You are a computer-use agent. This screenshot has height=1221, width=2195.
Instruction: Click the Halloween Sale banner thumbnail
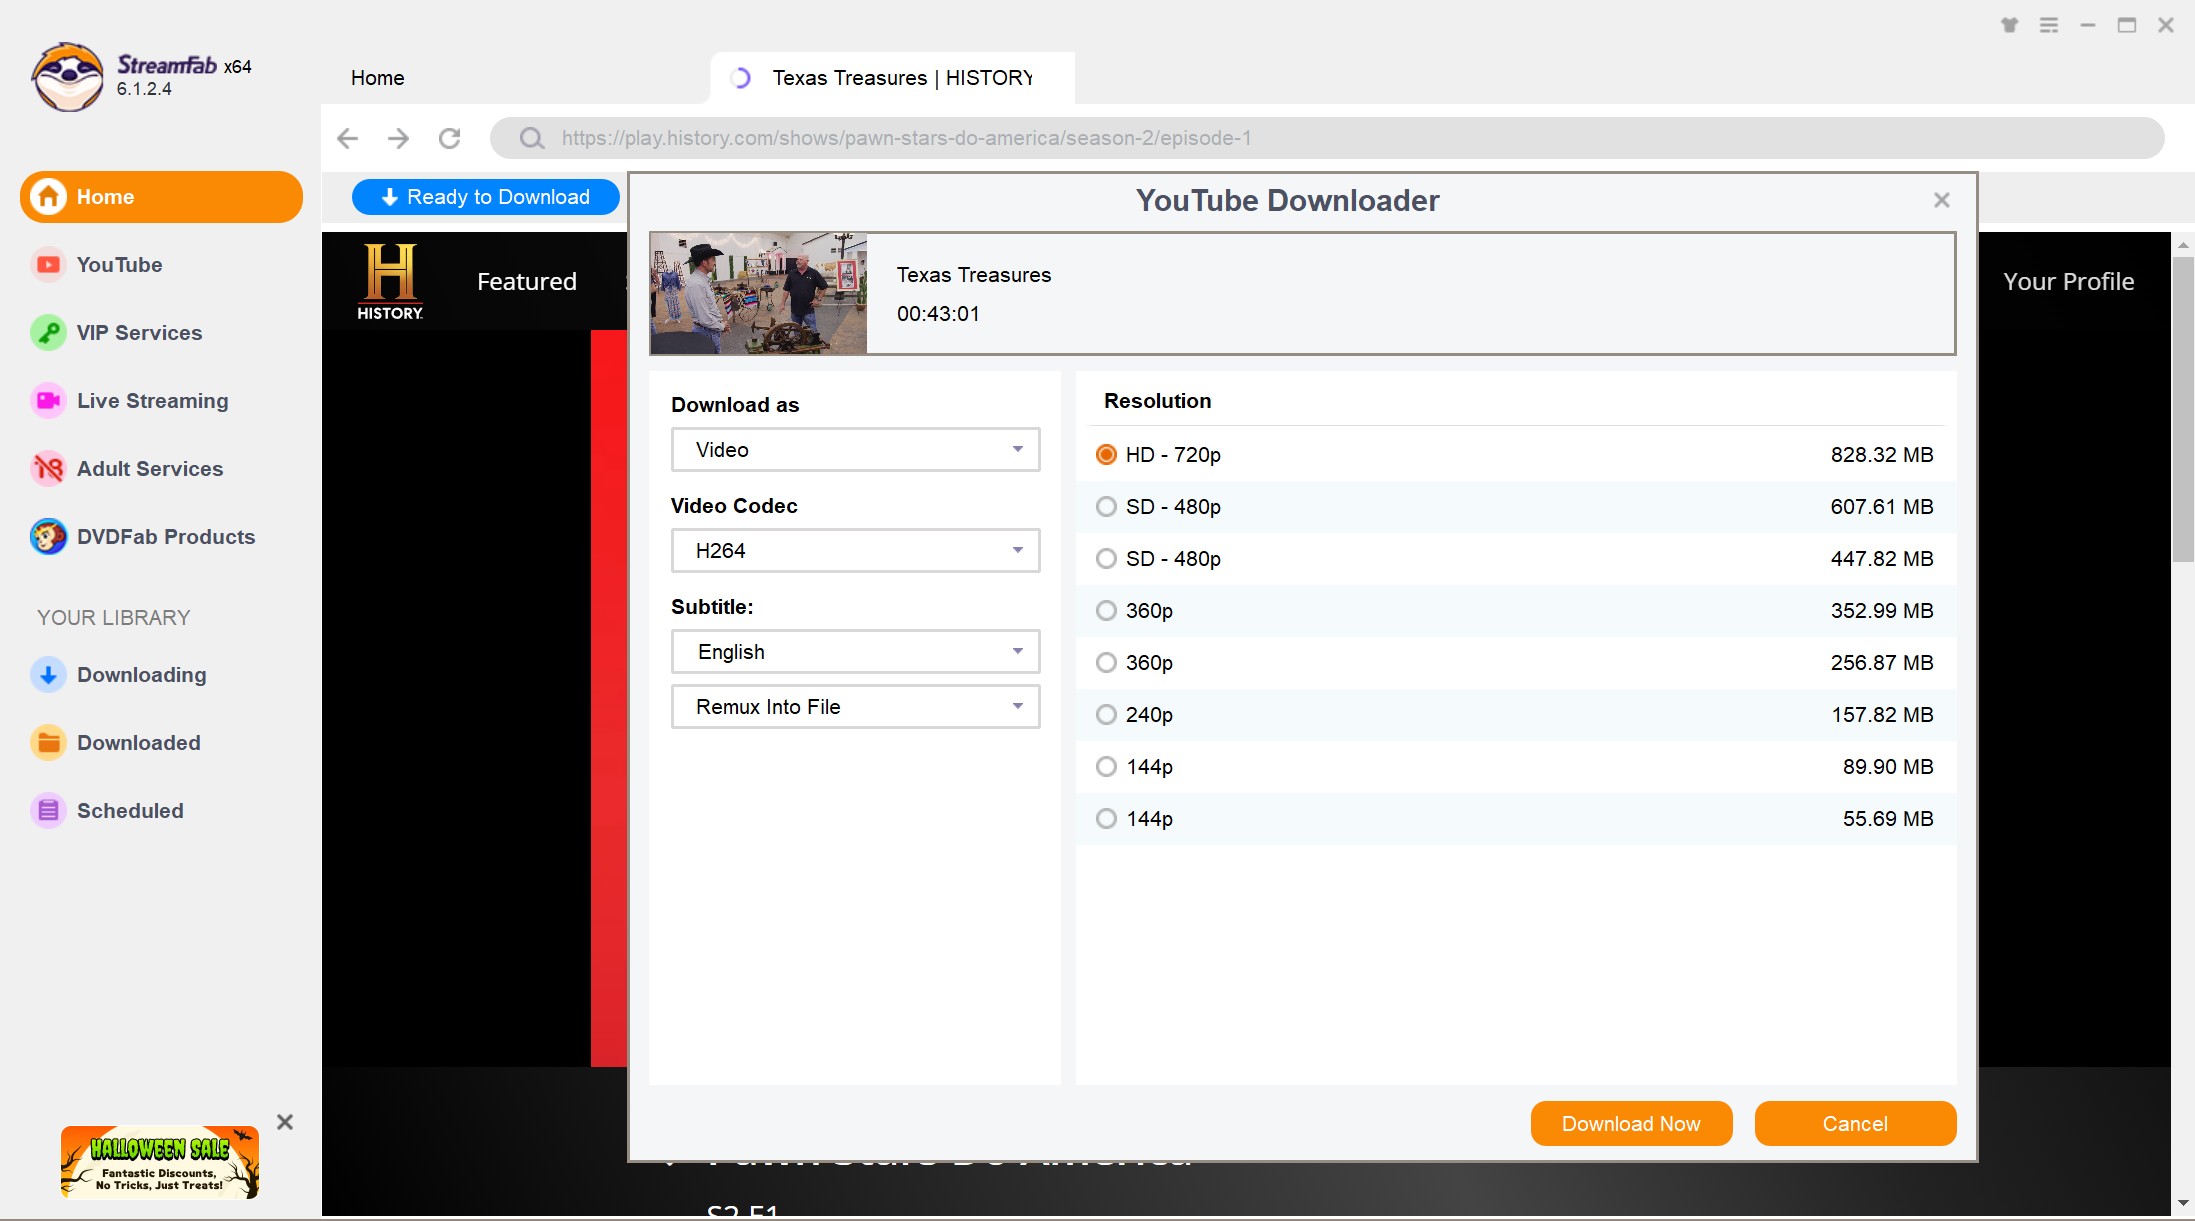[160, 1162]
